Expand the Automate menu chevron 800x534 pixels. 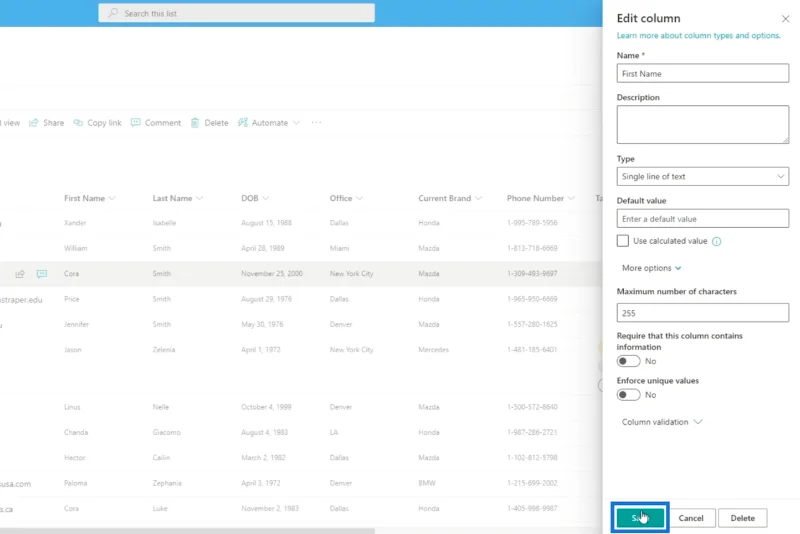tap(296, 123)
